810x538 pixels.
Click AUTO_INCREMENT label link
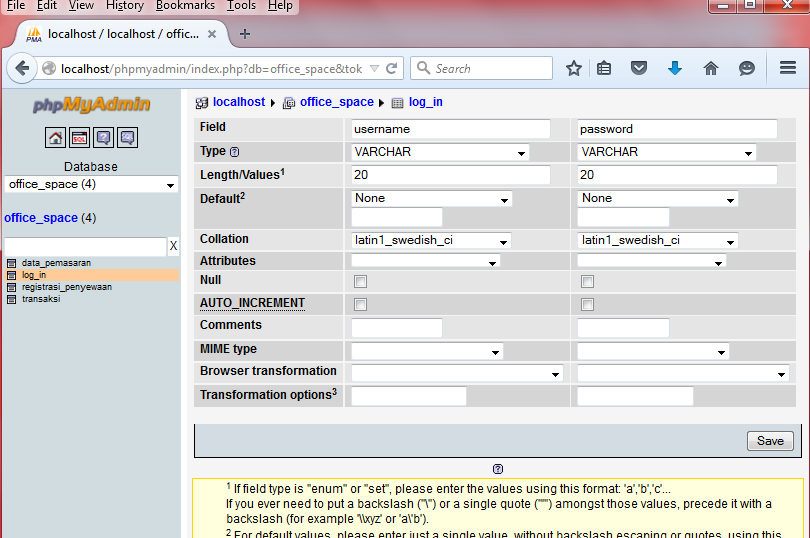click(x=253, y=303)
